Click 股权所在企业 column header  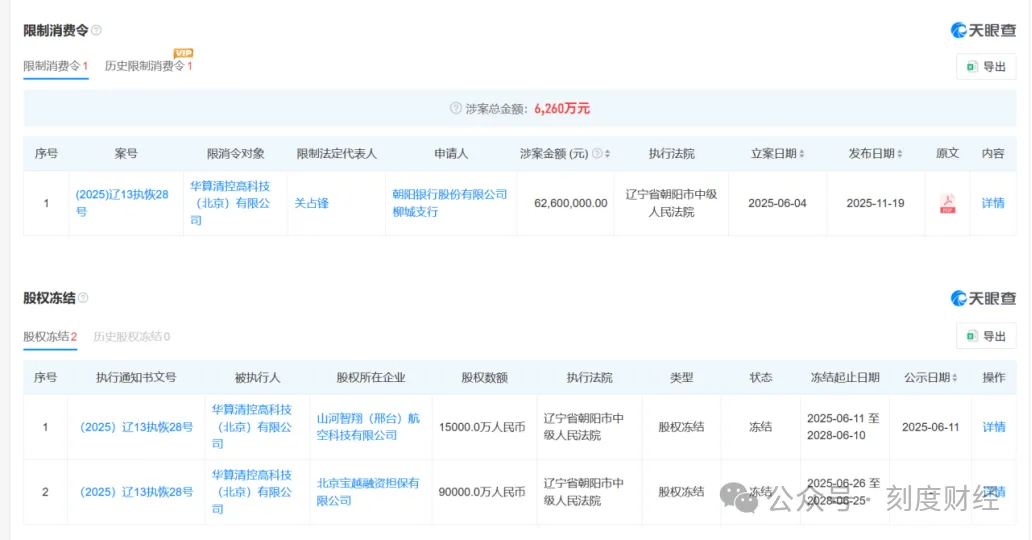(371, 377)
